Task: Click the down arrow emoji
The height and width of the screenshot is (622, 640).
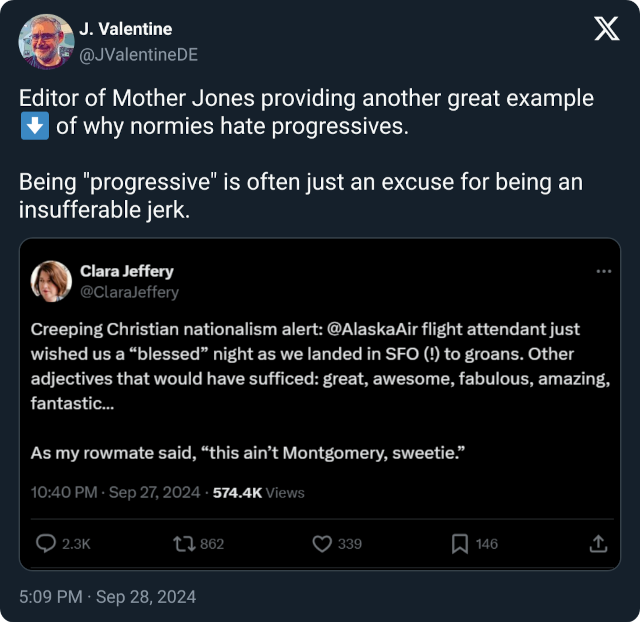Action: [31, 126]
